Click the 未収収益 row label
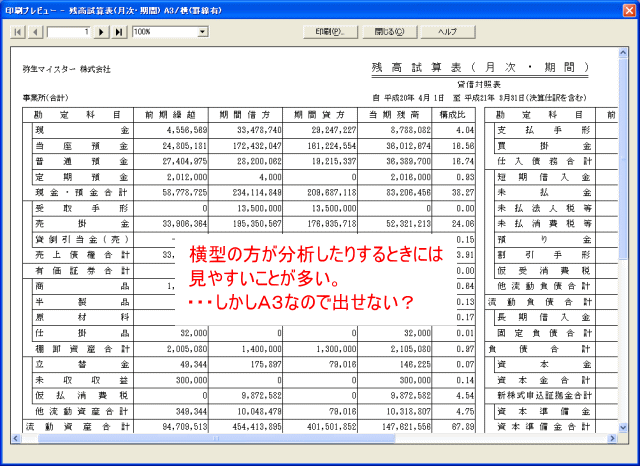Image resolution: width=640 pixels, height=466 pixels. pos(82,380)
